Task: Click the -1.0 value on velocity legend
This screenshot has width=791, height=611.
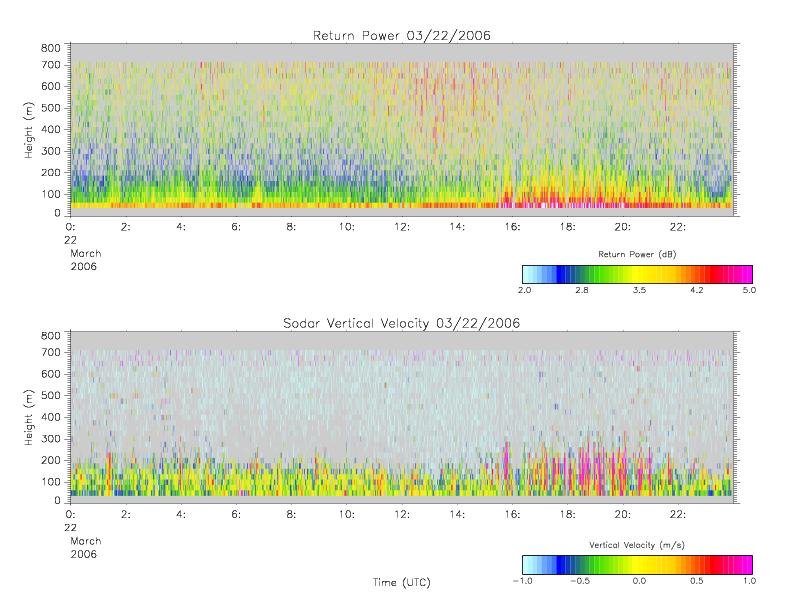Action: click(522, 581)
